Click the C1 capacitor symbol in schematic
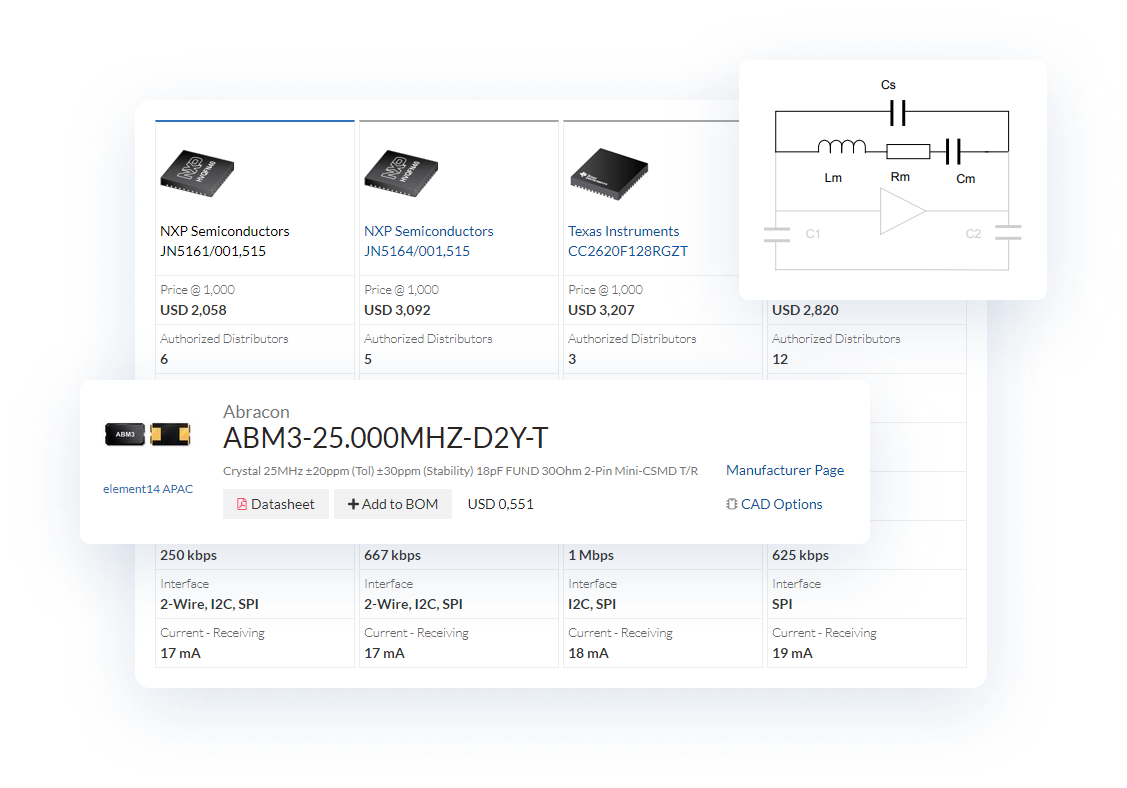Screen dimensions: 1127x788 (777, 234)
